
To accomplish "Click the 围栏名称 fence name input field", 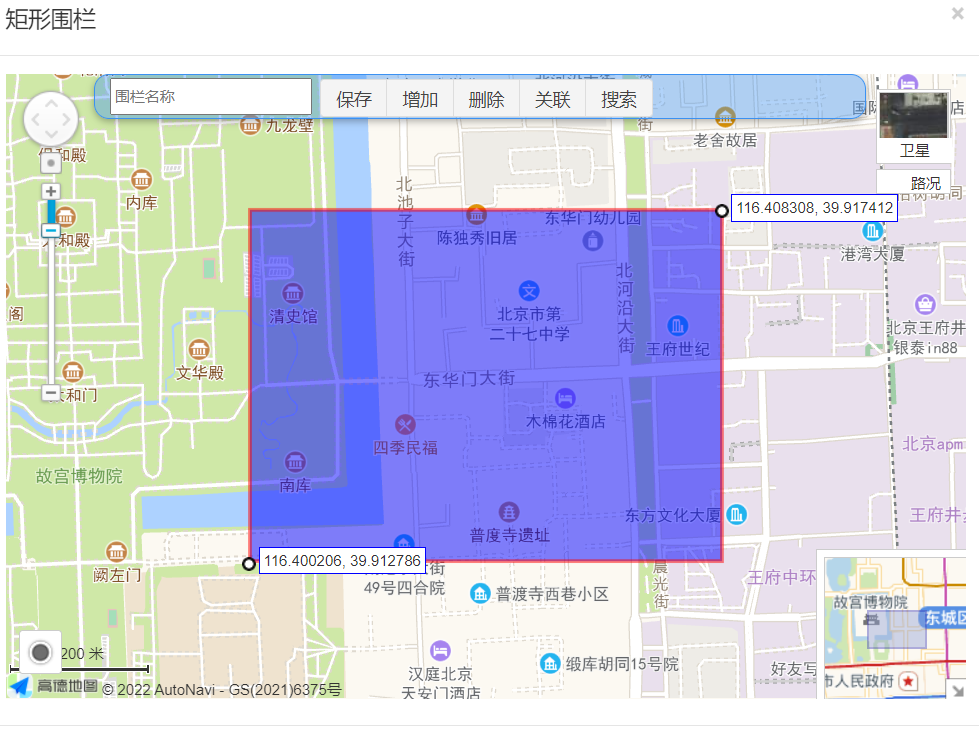I will (210, 97).
